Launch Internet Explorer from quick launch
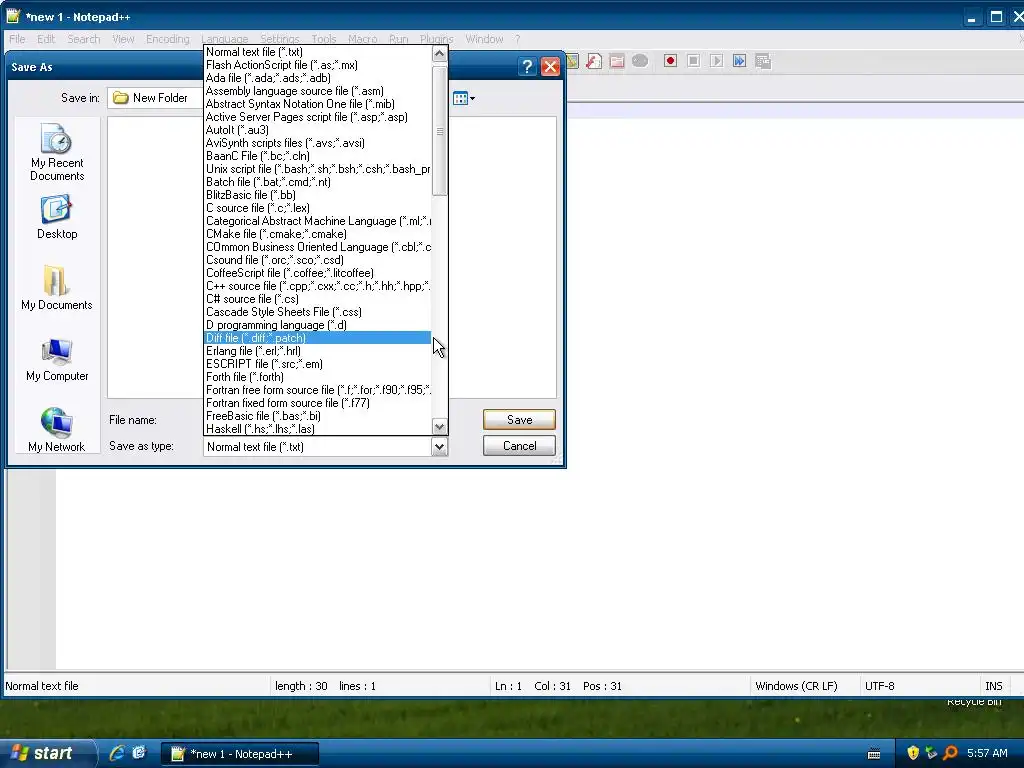The height and width of the screenshot is (768, 1024). tap(117, 753)
